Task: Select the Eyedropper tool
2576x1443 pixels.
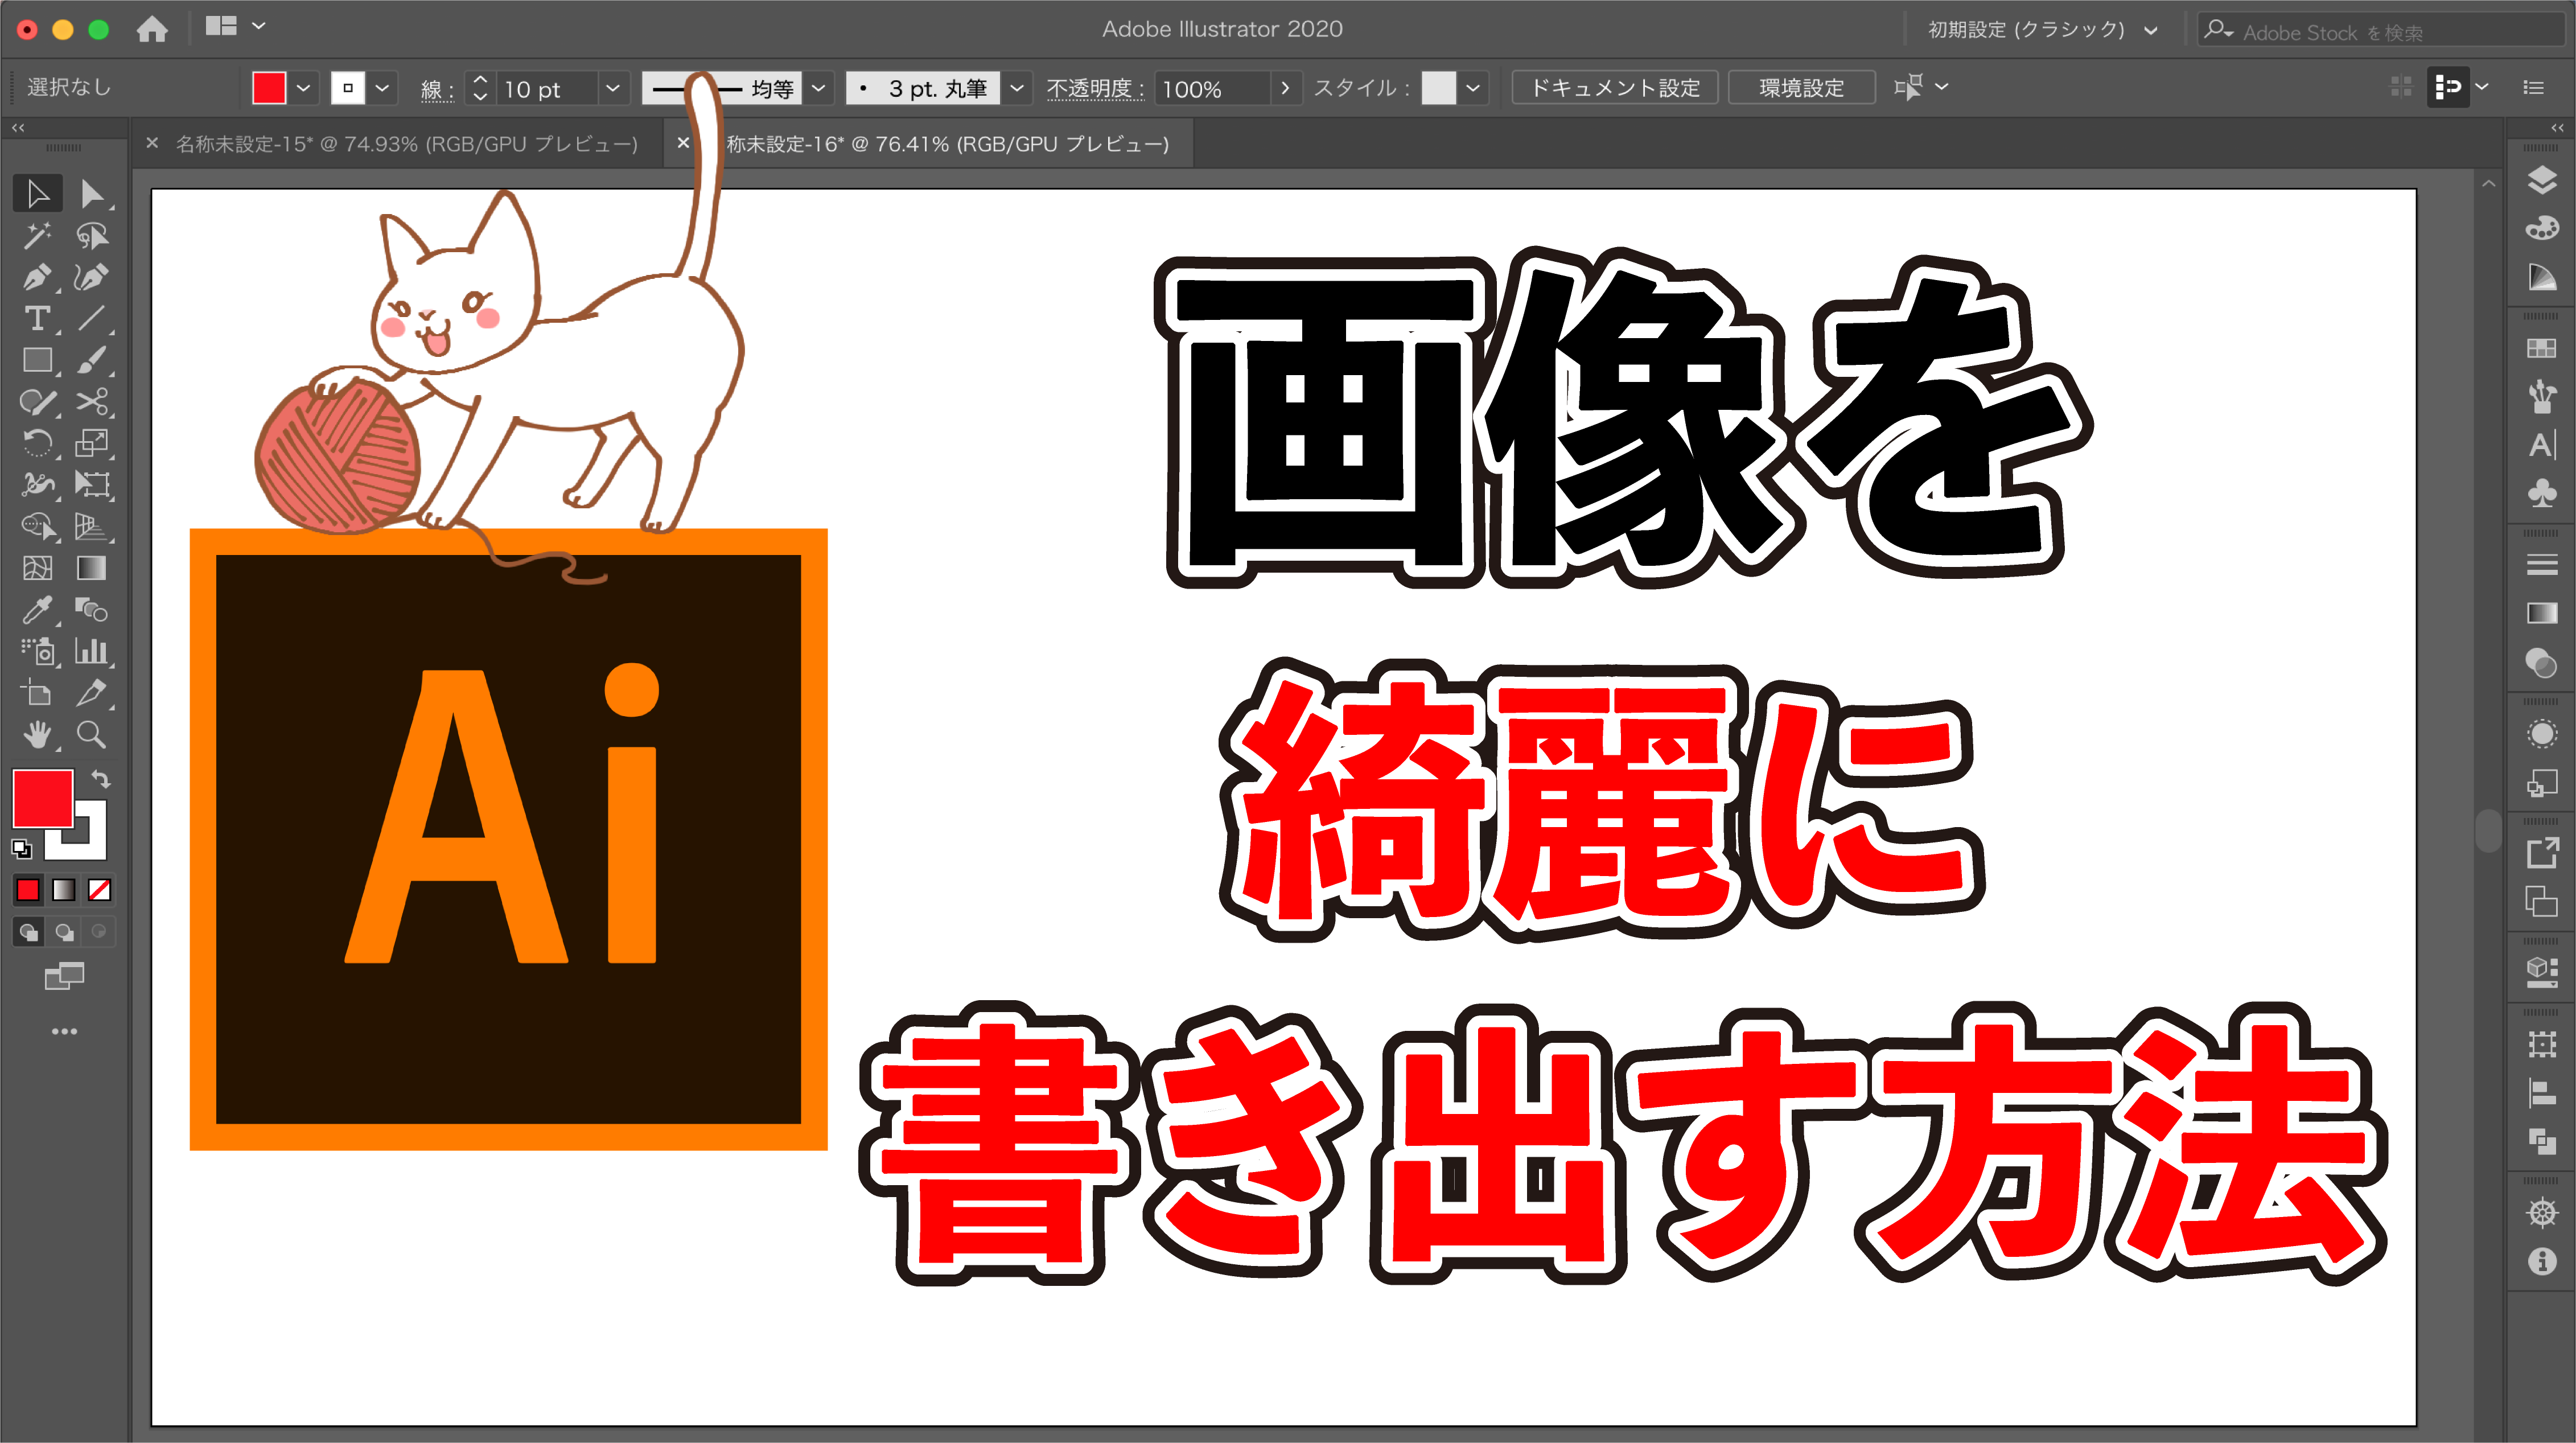Action: click(38, 610)
